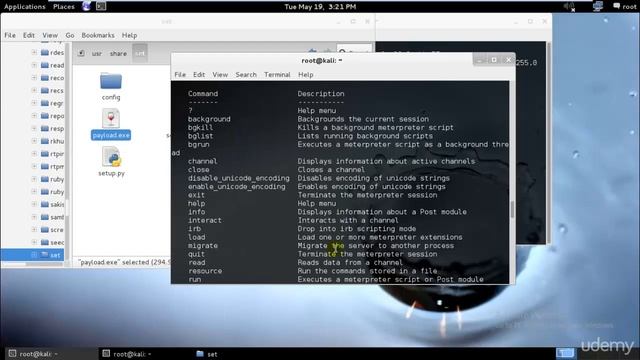
Task: Click the date and time clock
Action: pyautogui.click(x=320, y=7)
